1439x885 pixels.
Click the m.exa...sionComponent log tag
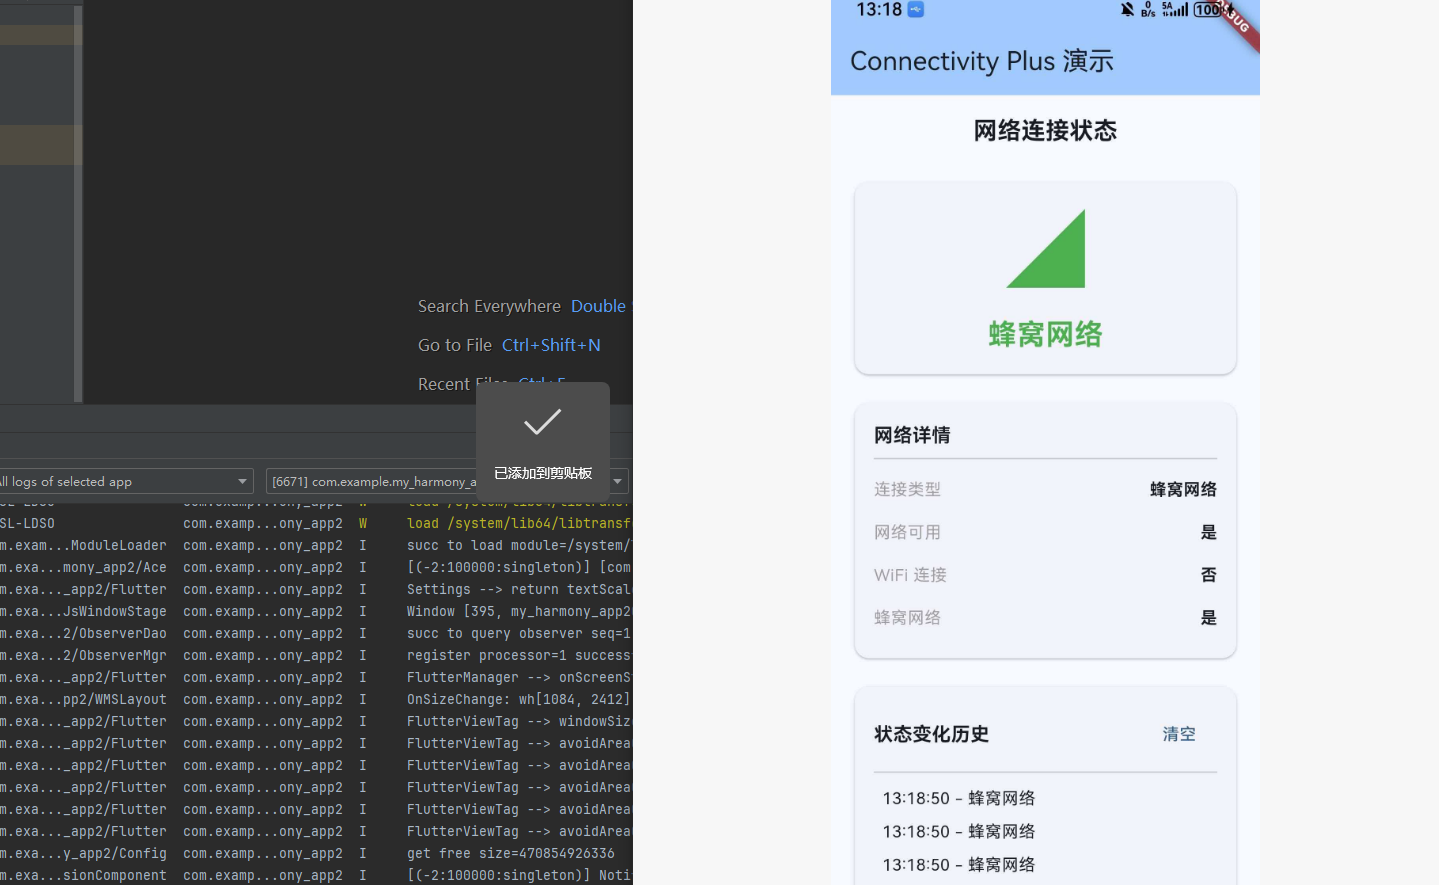[83, 875]
